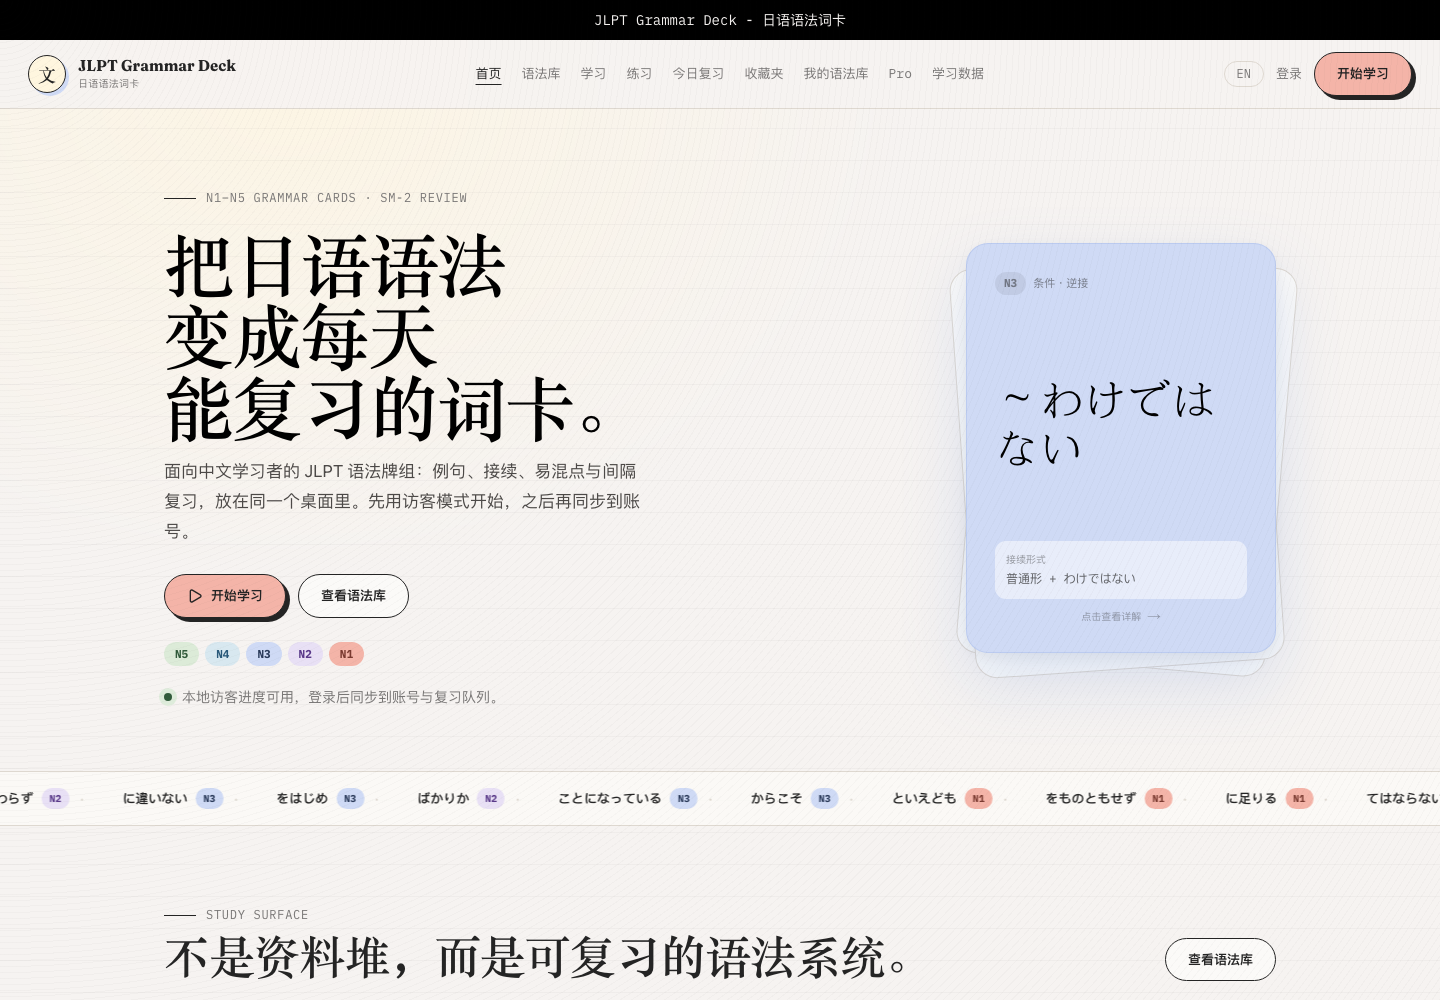Image resolution: width=1440 pixels, height=1000 pixels.
Task: Click the N3 badge on the card
Action: pyautogui.click(x=1010, y=284)
